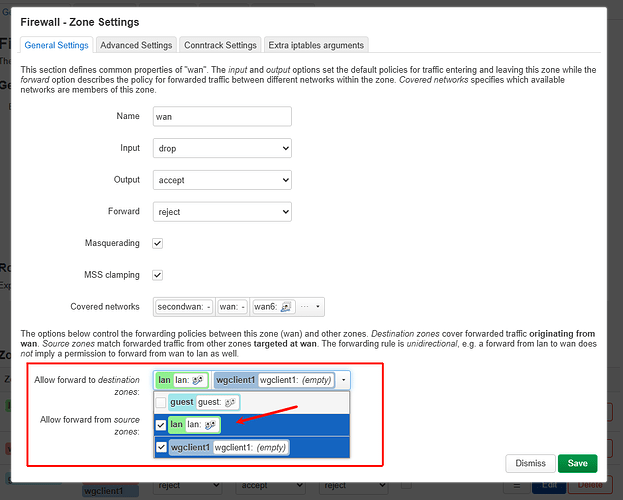Go to Extra iptables arguments tab
This screenshot has width=623, height=500.
point(315,45)
